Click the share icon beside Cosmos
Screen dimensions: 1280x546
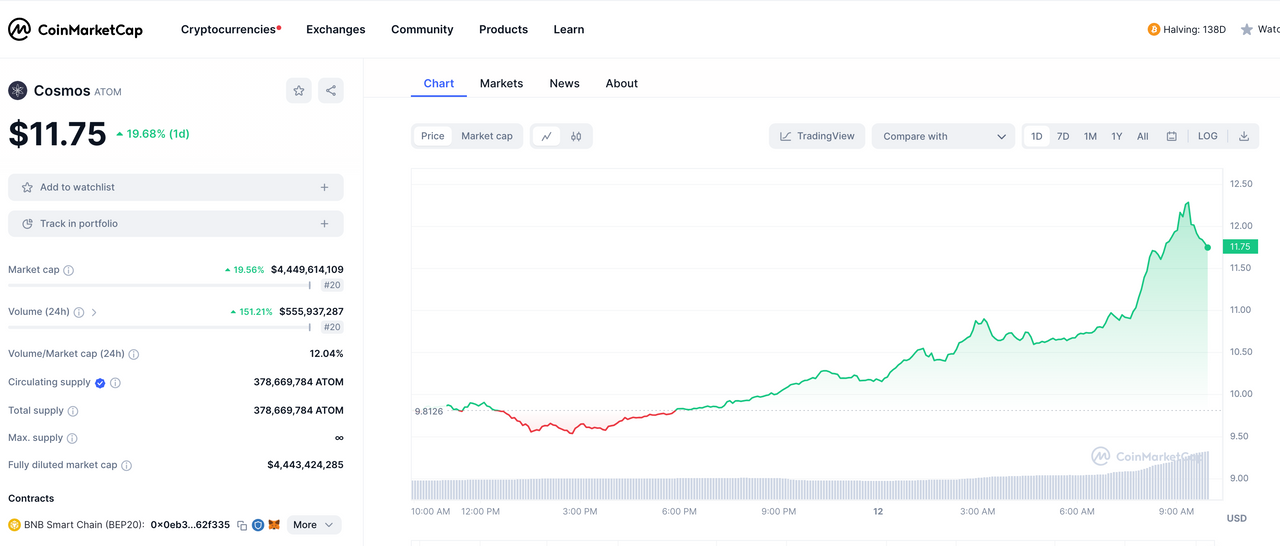click(x=331, y=91)
